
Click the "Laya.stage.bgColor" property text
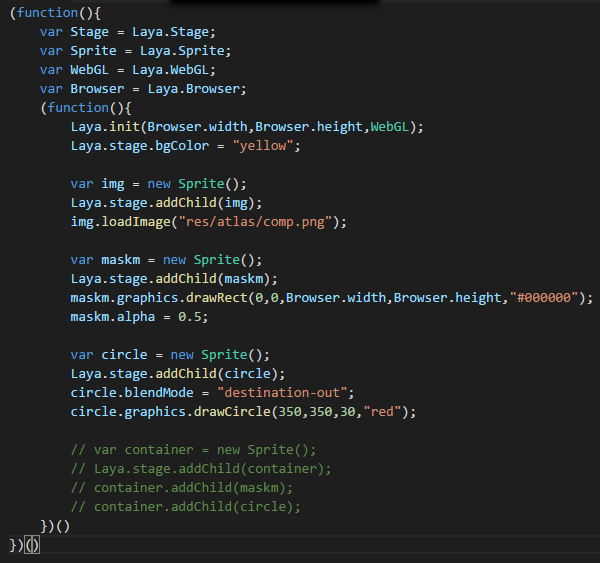[x=140, y=146]
